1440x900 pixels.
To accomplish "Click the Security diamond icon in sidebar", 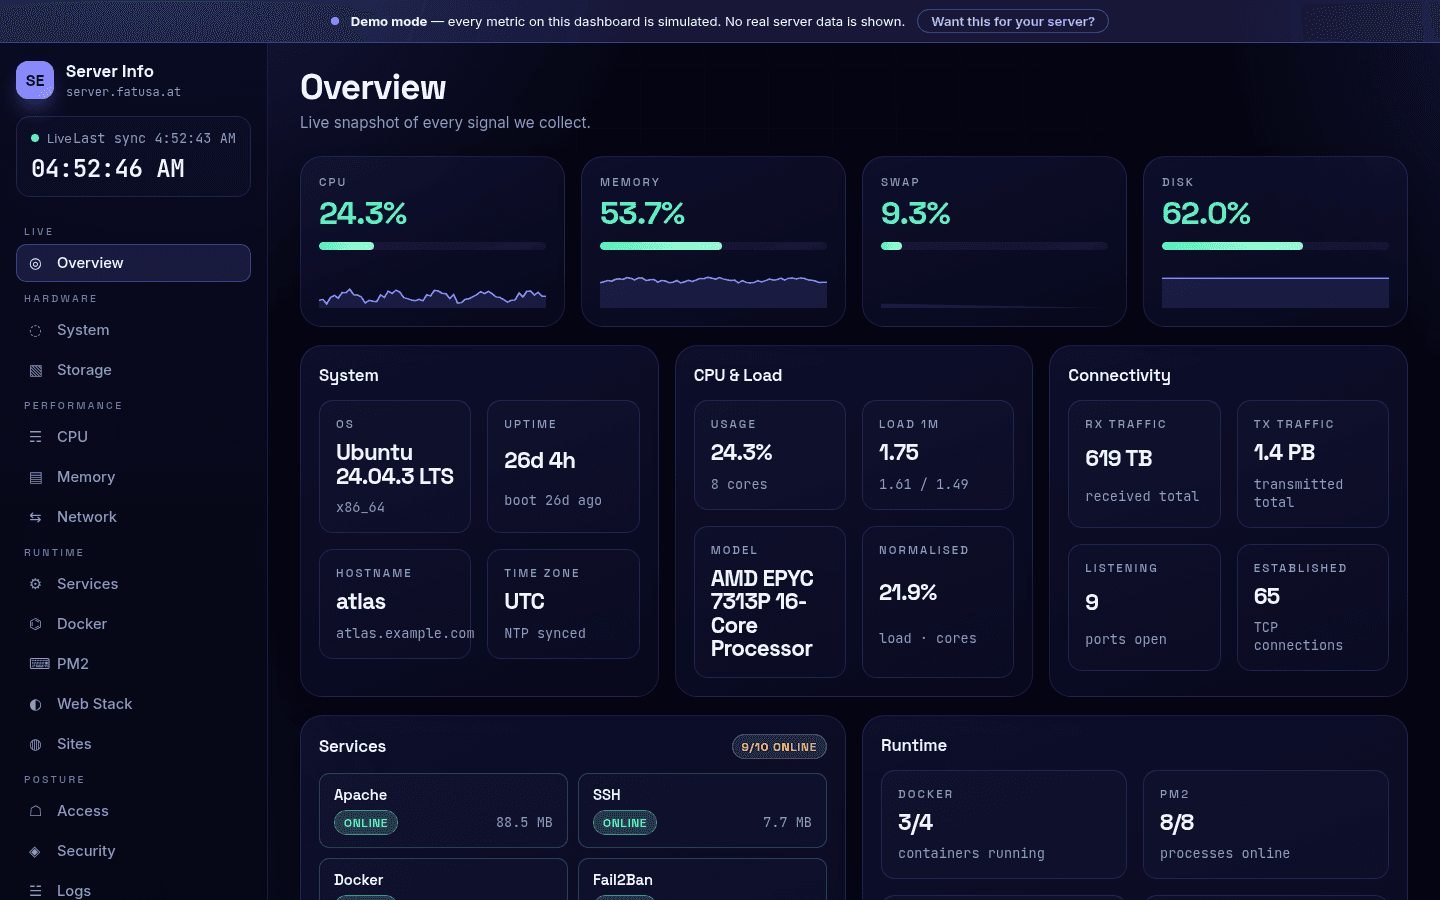I will (x=36, y=852).
